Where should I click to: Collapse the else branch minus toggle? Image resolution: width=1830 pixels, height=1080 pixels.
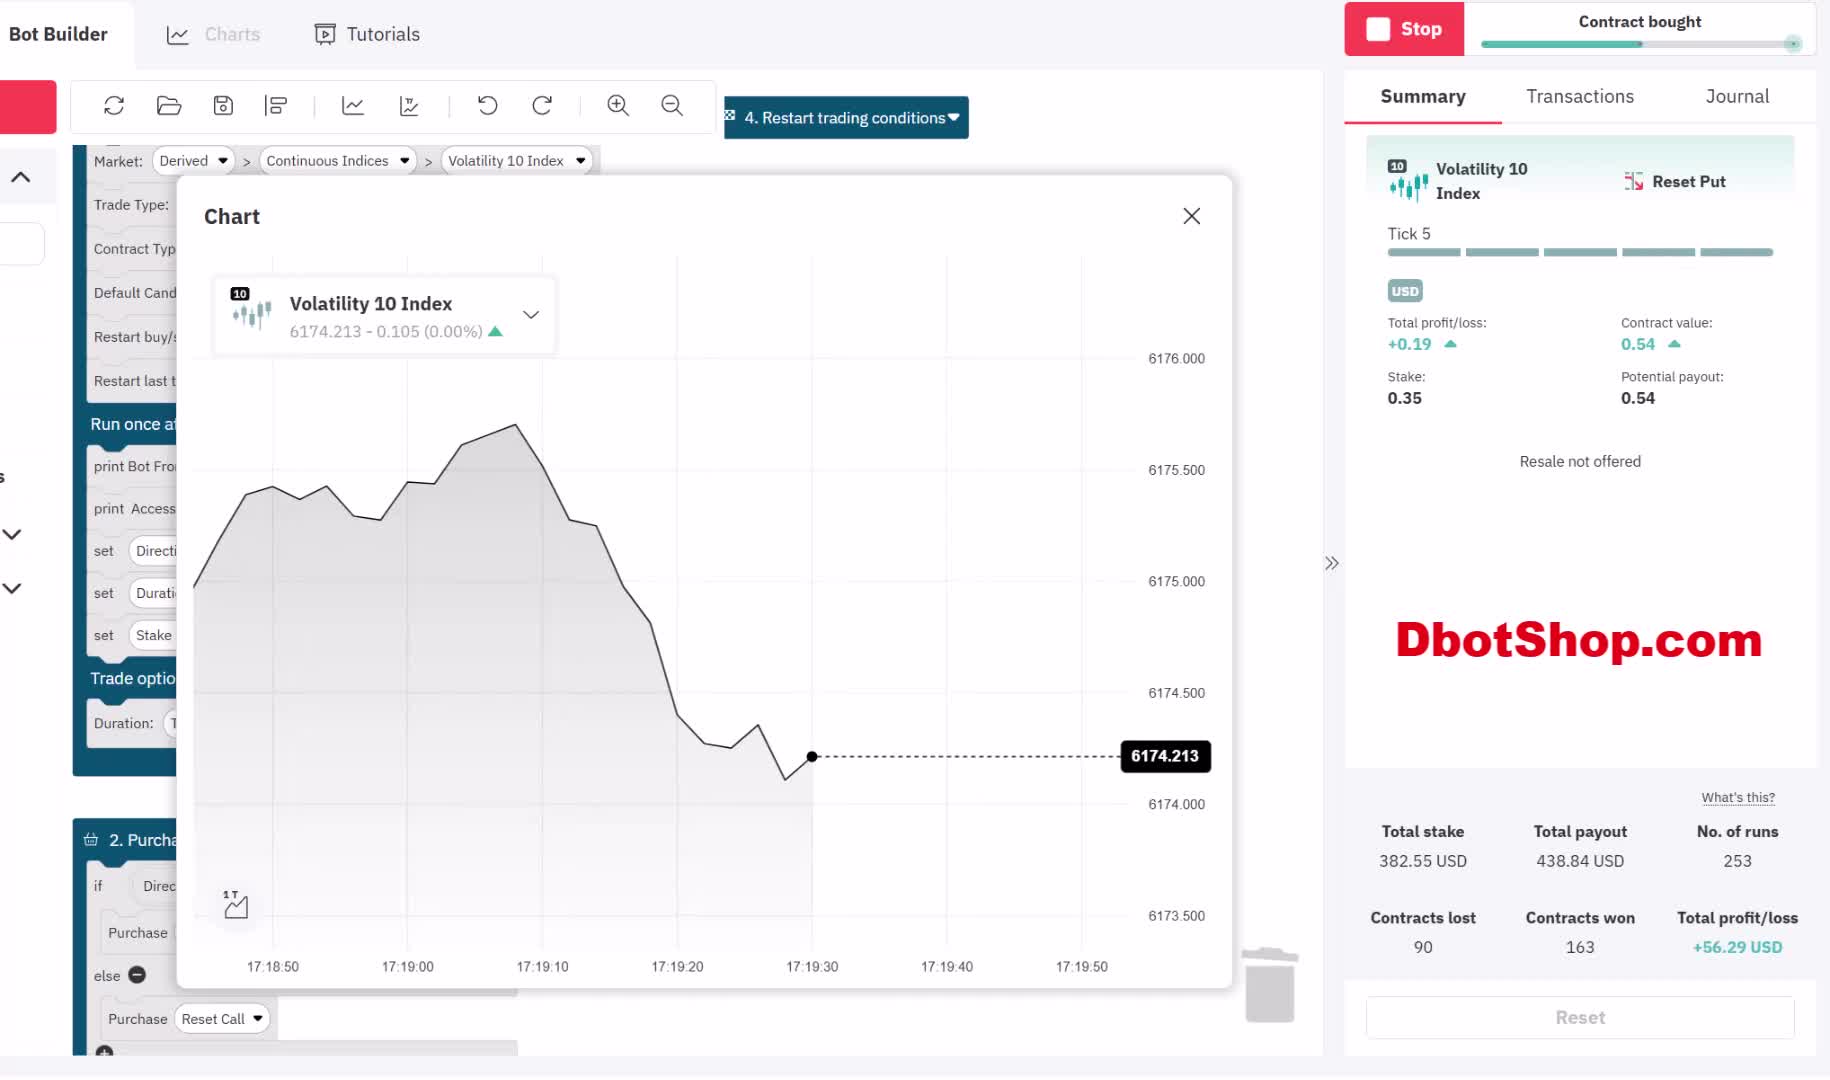click(137, 975)
